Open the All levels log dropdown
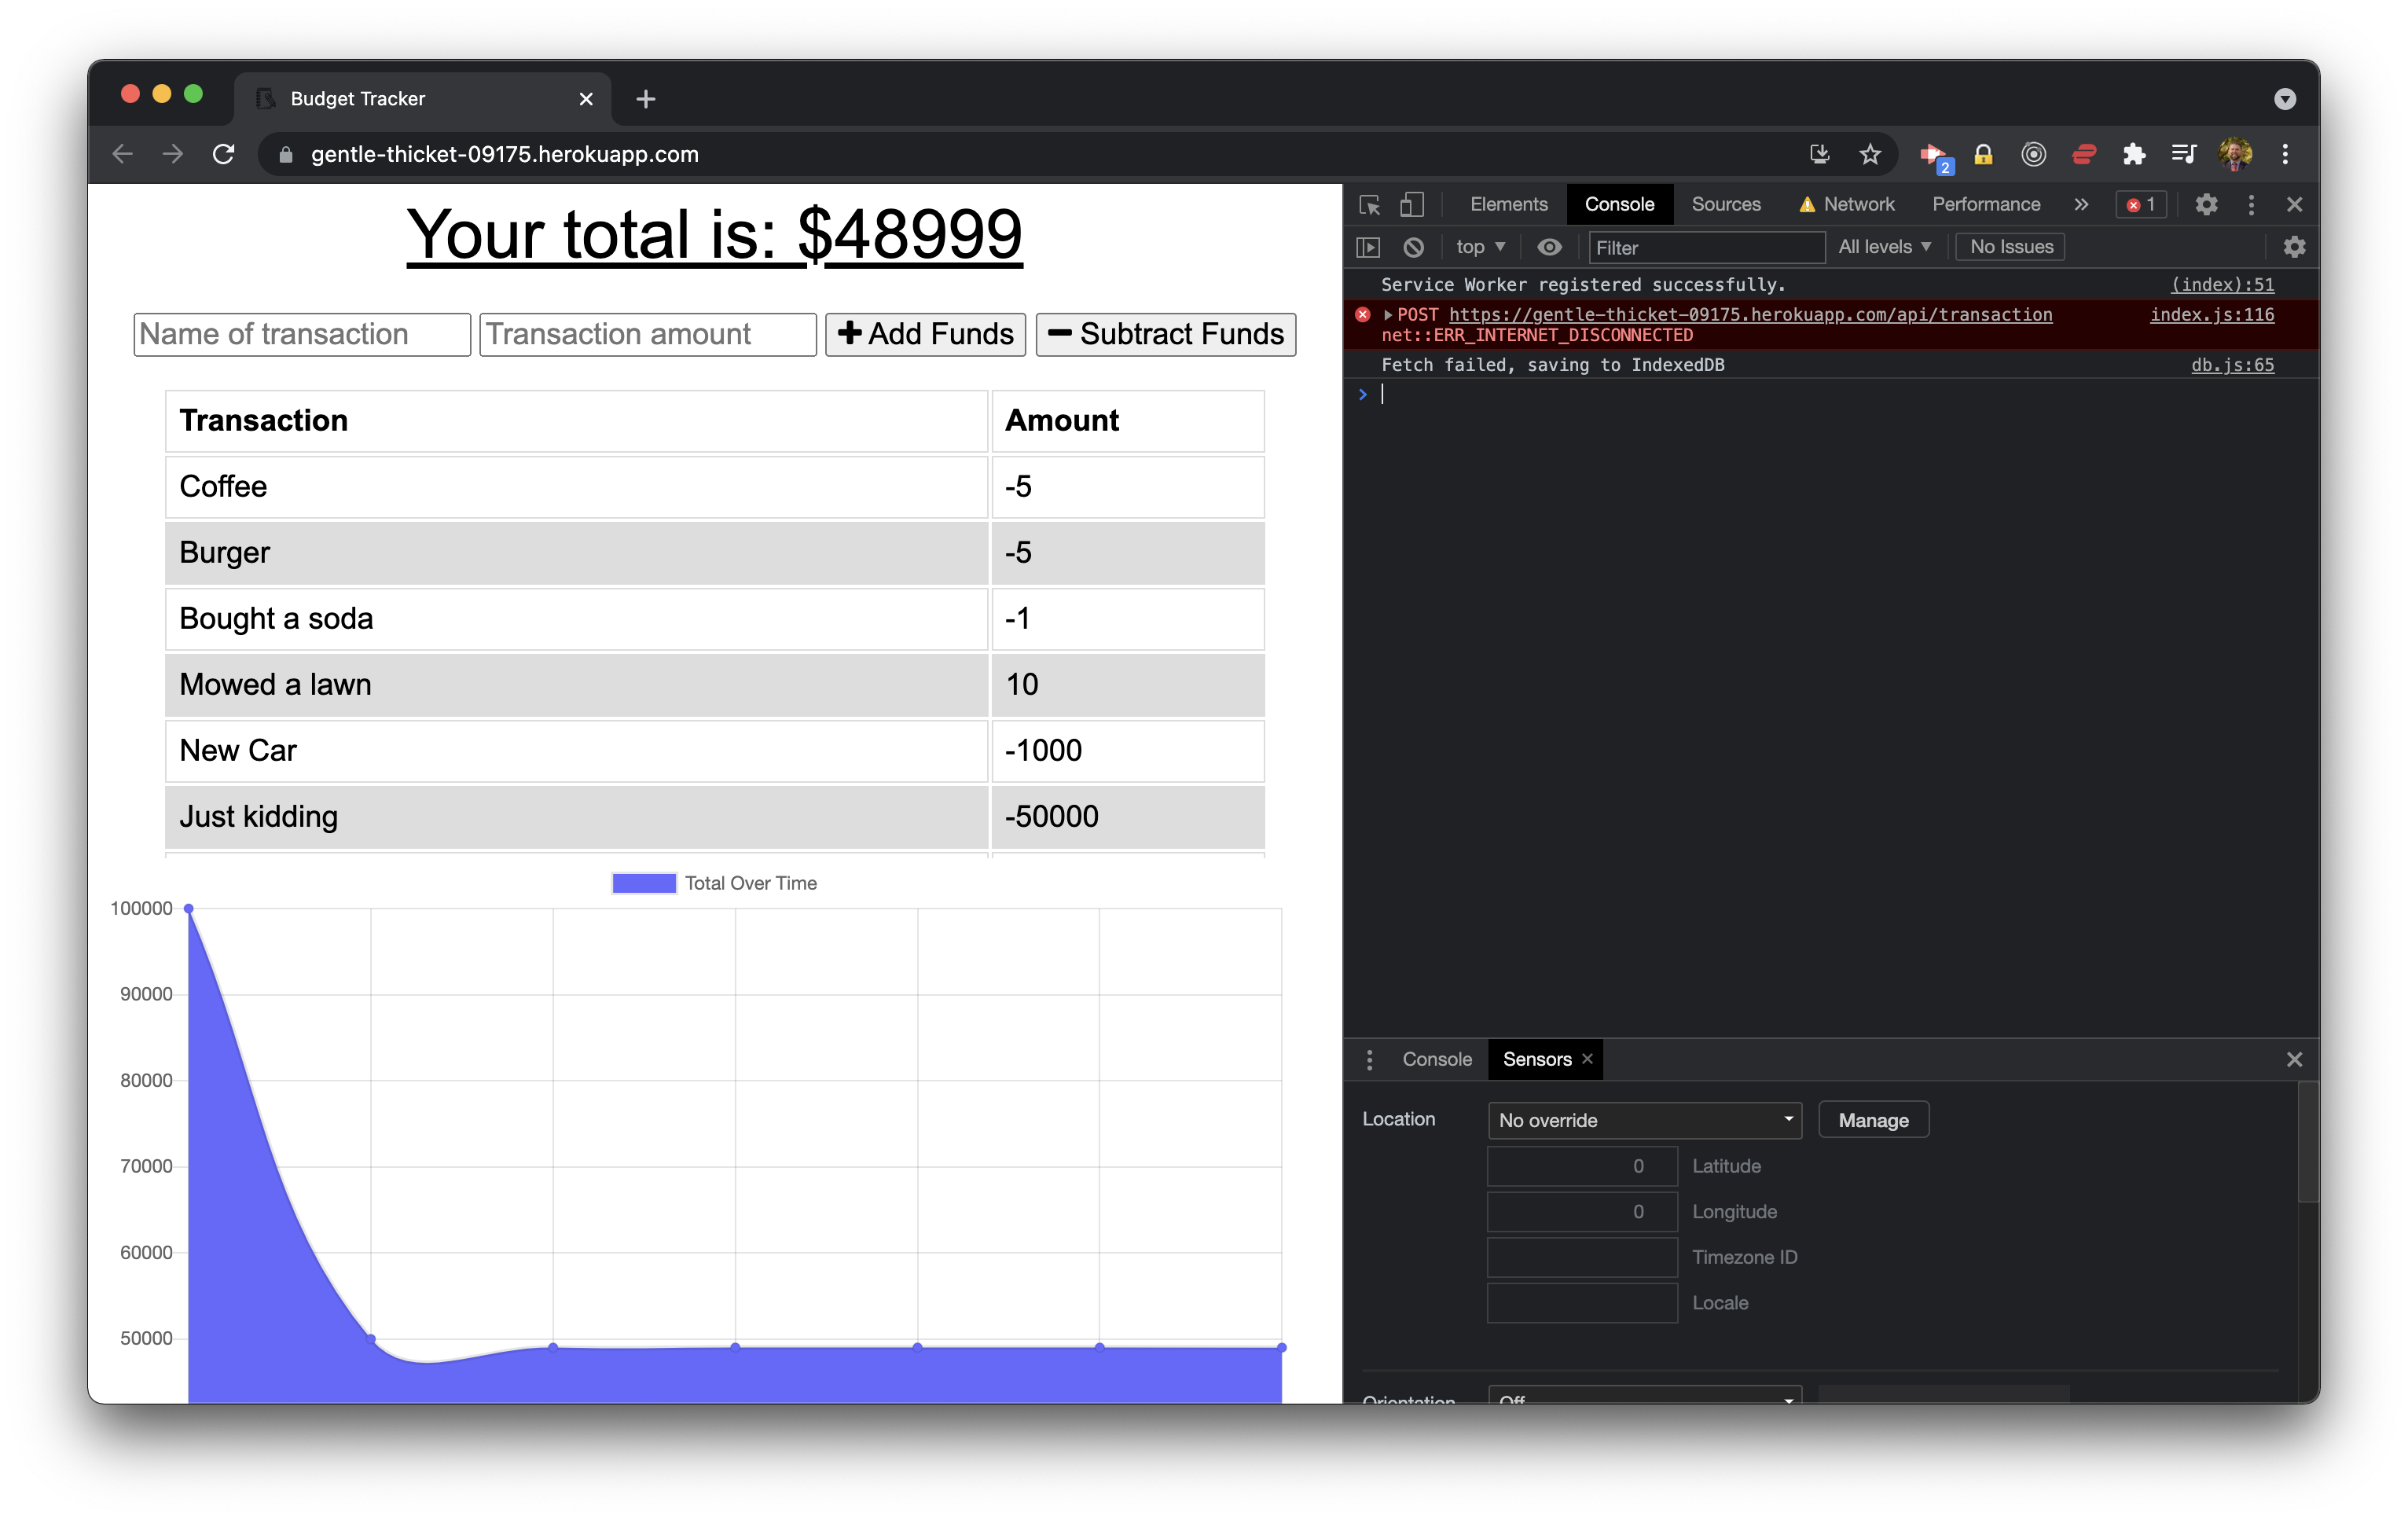The image size is (2408, 1520). point(1882,247)
